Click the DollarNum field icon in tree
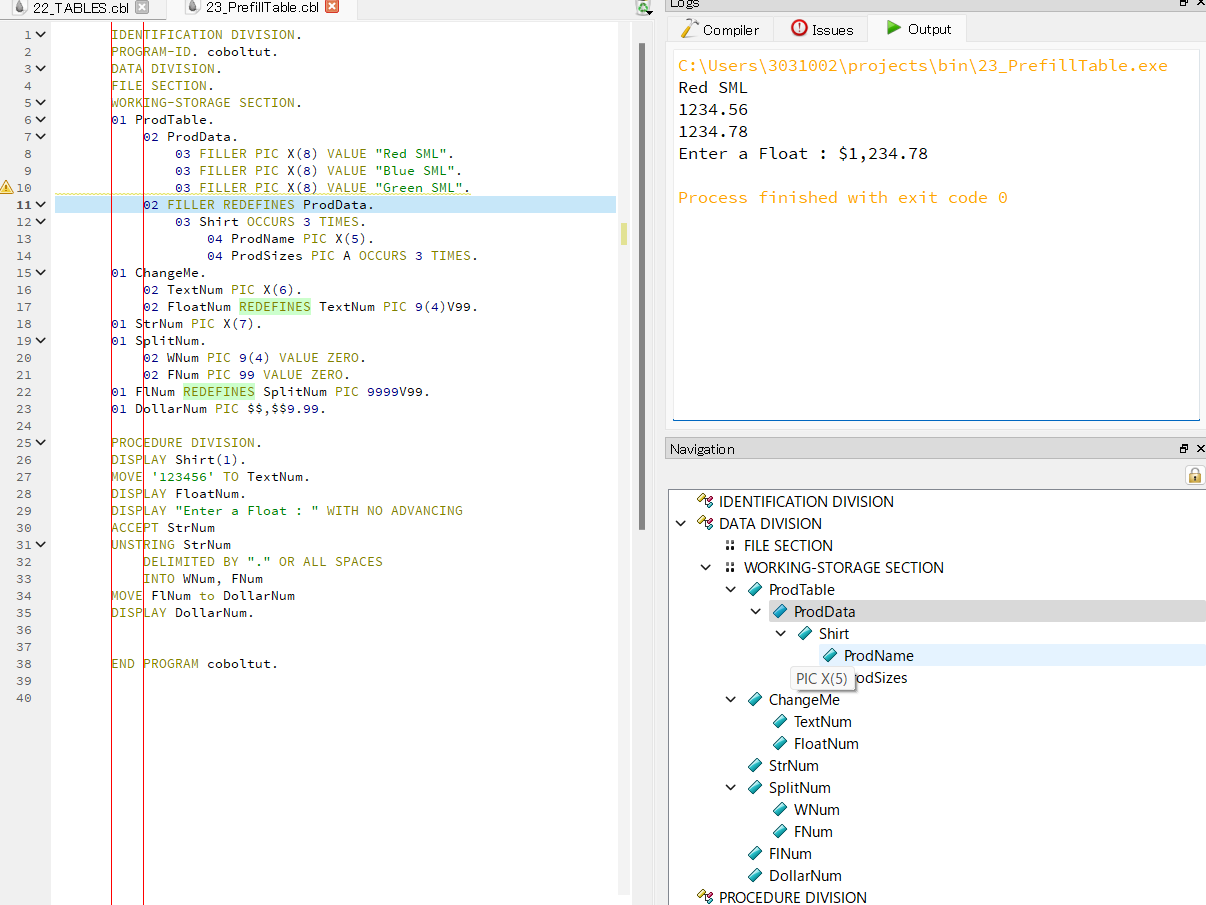The width and height of the screenshot is (1206, 905). tap(755, 875)
